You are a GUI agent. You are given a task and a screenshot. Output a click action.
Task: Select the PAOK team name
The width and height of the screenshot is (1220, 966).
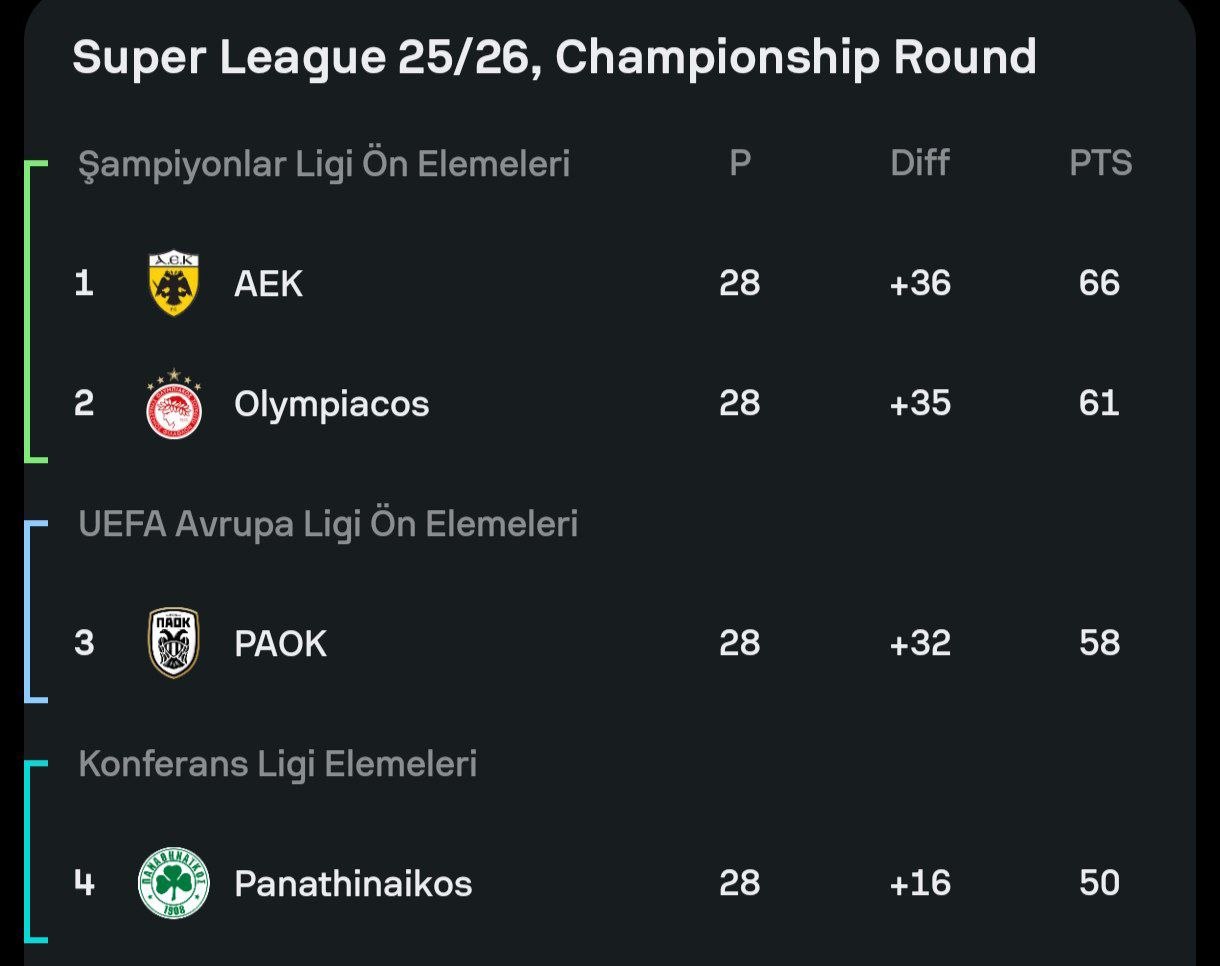(280, 643)
